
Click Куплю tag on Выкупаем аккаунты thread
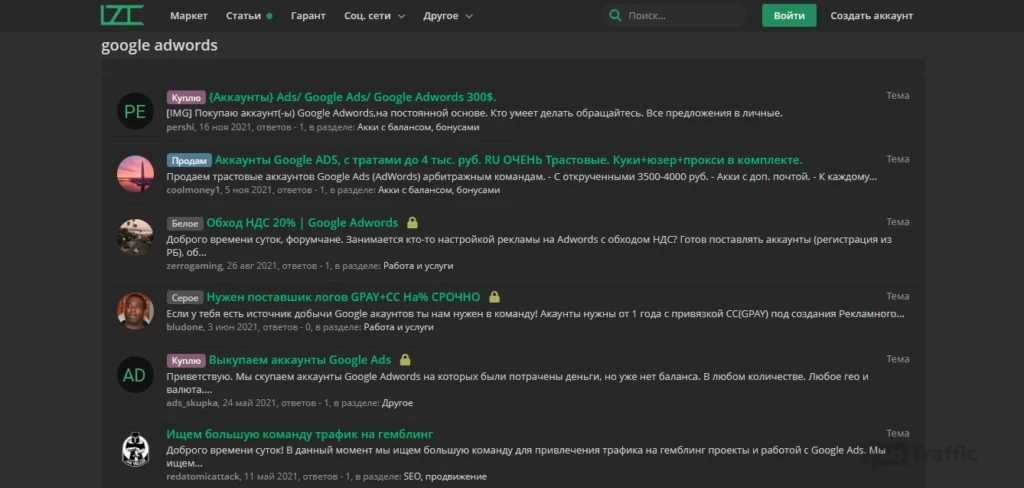[x=186, y=360]
